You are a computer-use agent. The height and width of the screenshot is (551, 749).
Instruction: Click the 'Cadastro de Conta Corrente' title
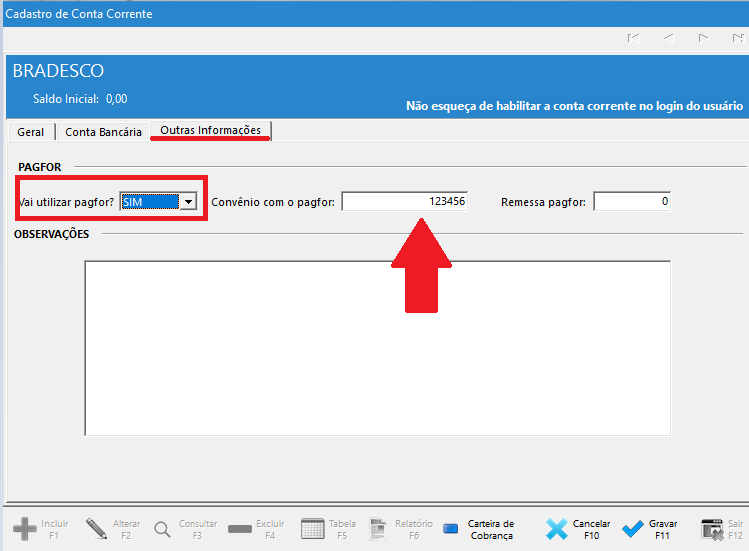click(x=79, y=14)
